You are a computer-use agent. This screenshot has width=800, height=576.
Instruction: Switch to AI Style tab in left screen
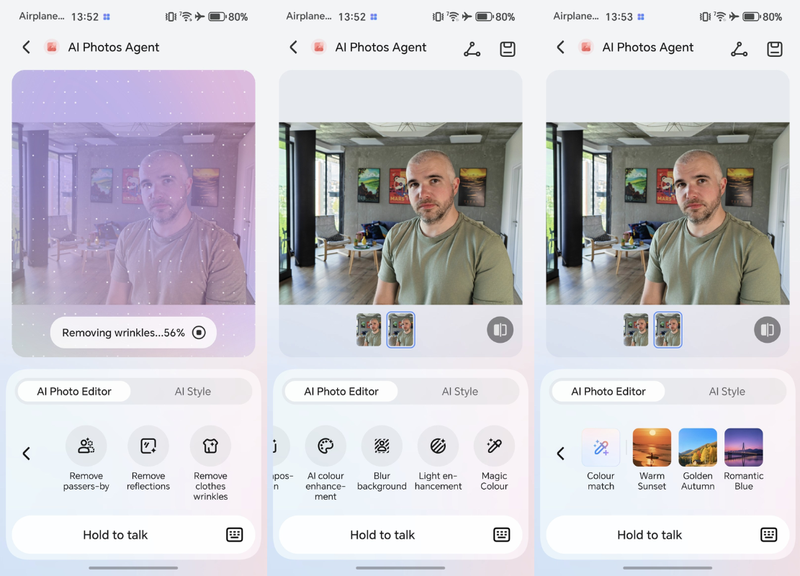click(x=192, y=391)
